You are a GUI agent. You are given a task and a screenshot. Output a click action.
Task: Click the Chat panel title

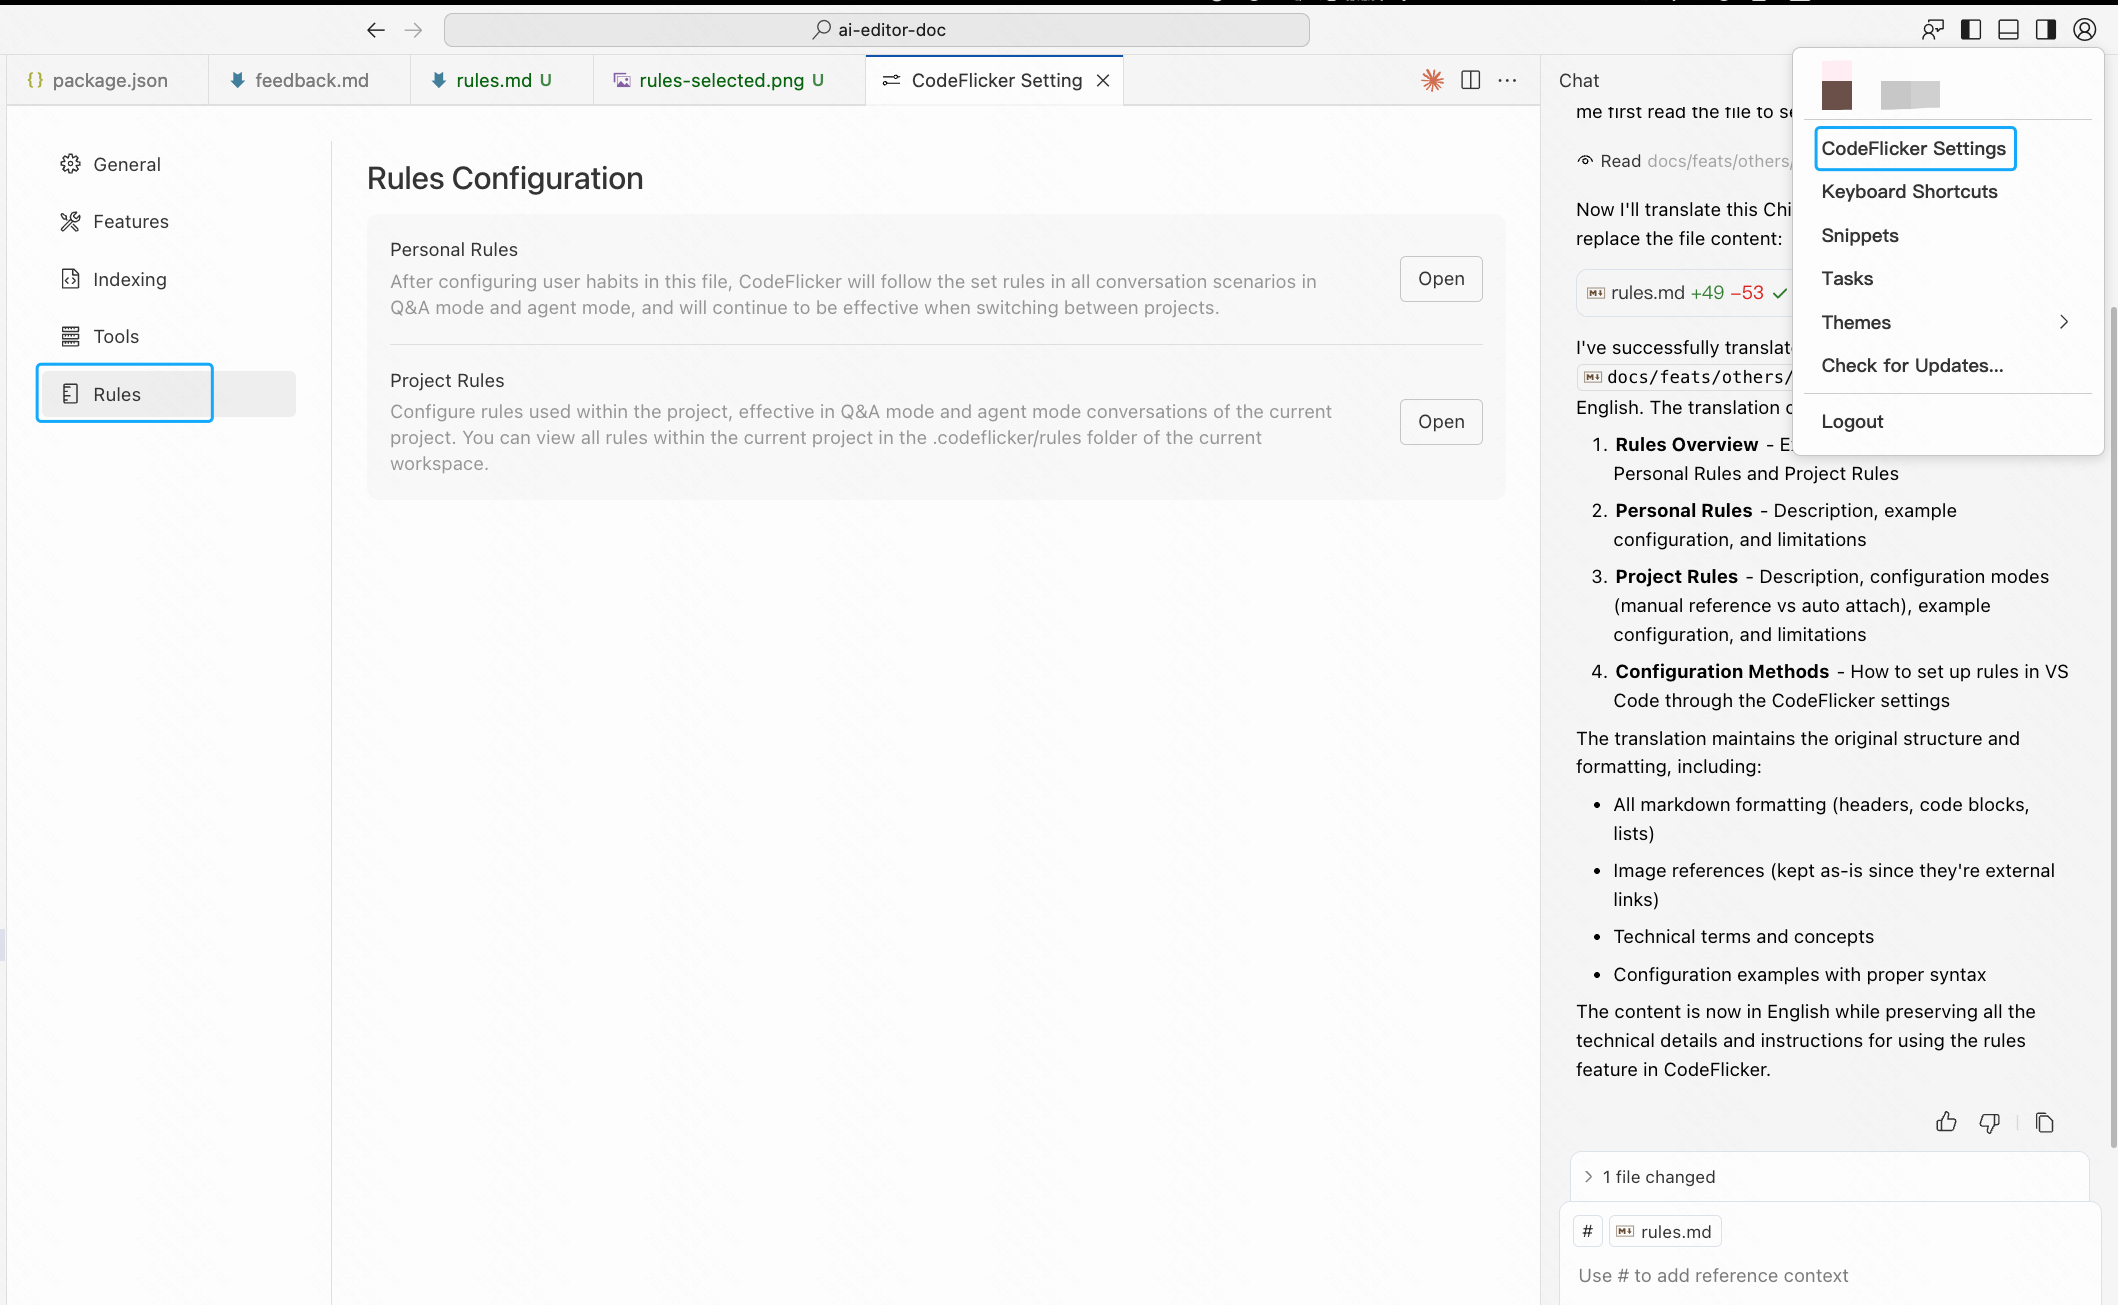click(x=1579, y=80)
